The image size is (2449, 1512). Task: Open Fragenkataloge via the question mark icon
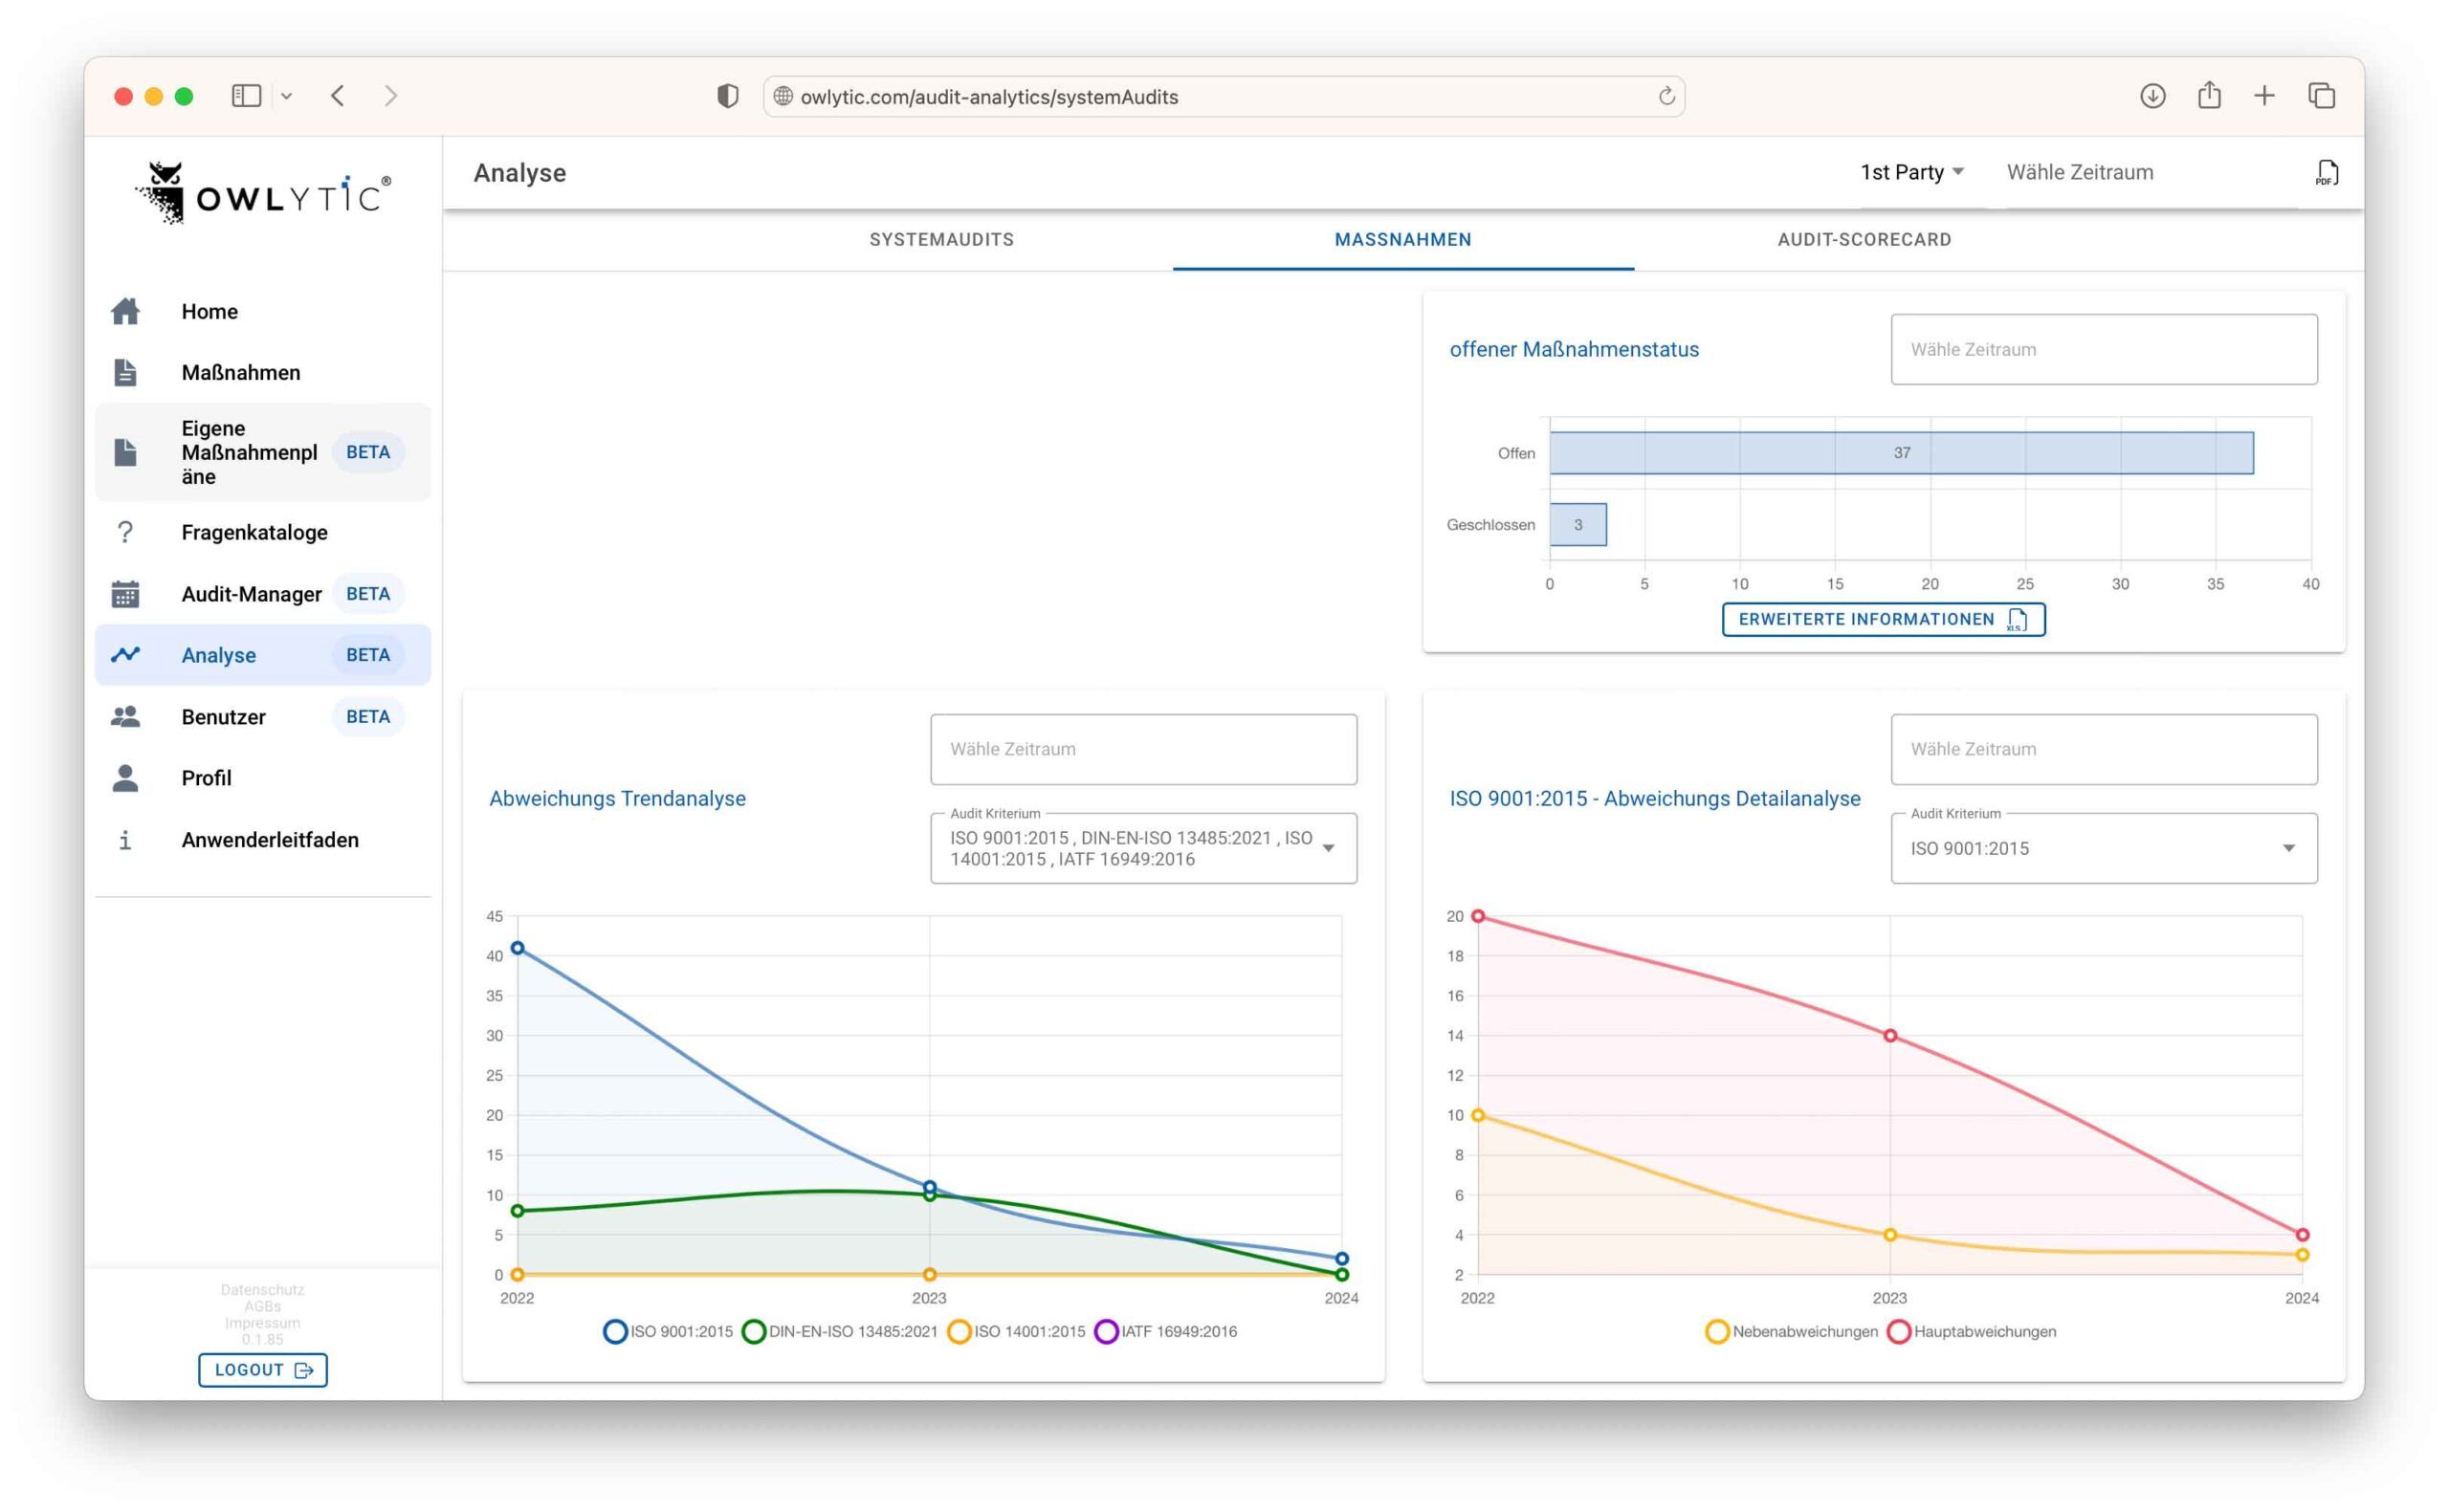pyautogui.click(x=126, y=532)
